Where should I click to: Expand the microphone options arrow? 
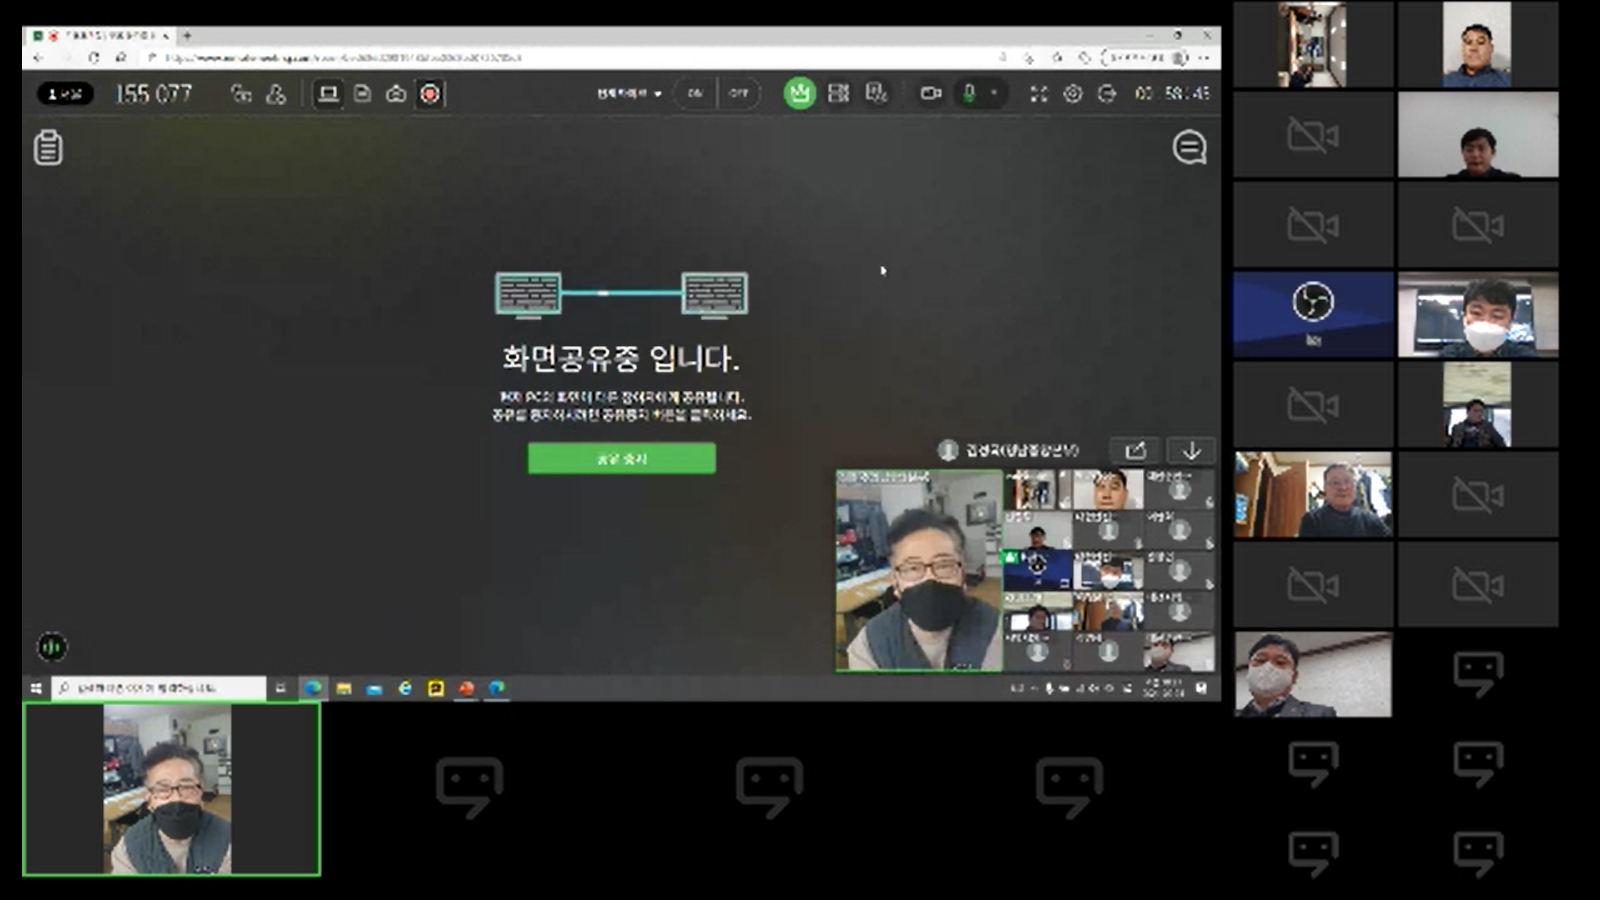click(x=994, y=93)
